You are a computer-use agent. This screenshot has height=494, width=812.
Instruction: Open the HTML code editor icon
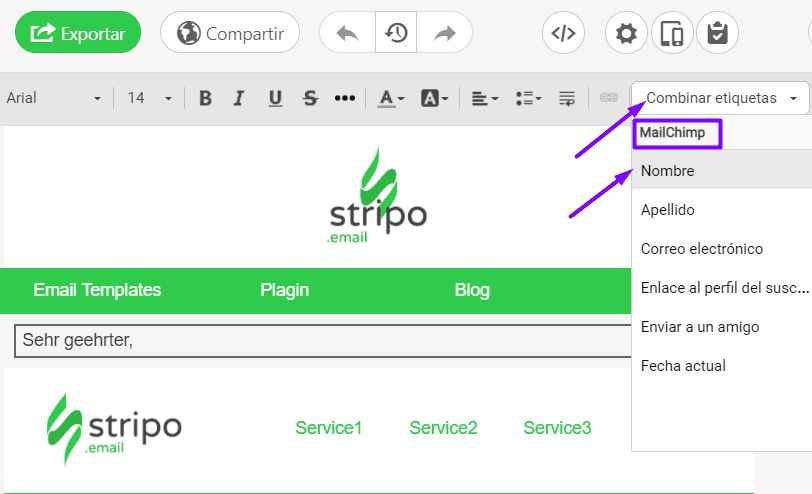tap(563, 33)
